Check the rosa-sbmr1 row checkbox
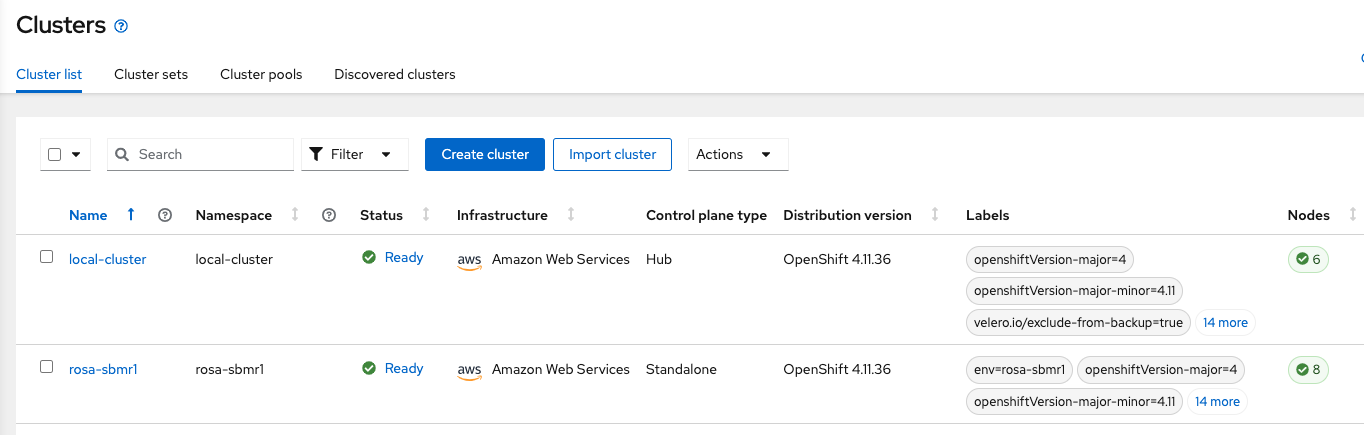 point(46,367)
